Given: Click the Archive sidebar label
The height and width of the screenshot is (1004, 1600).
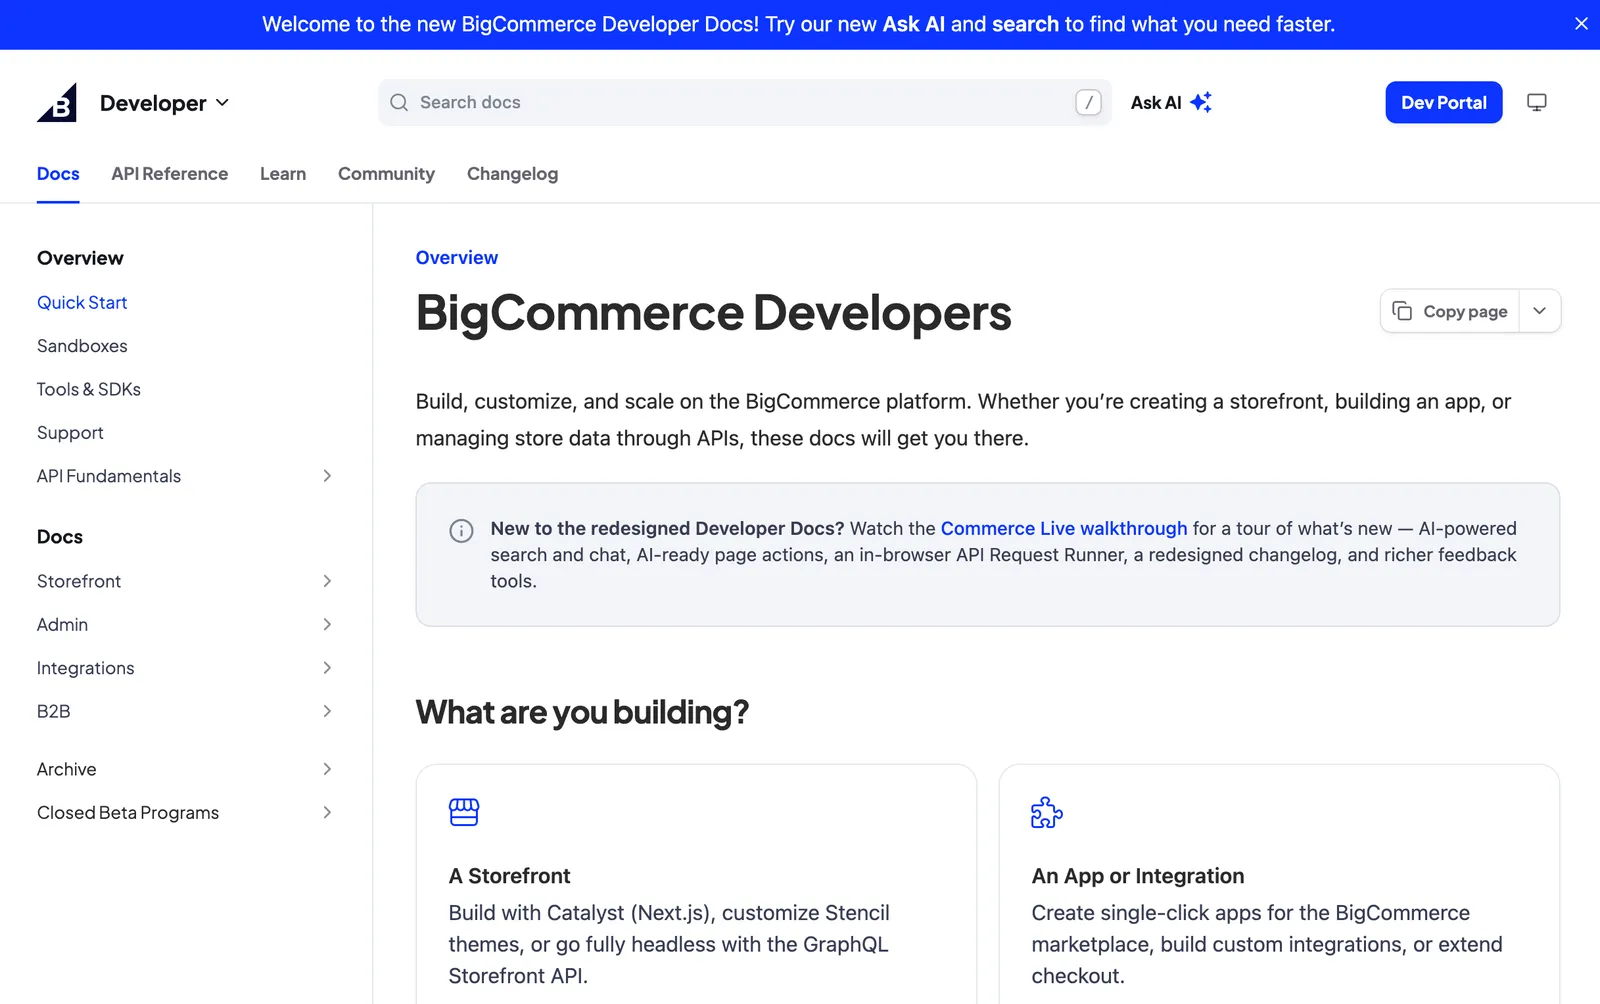Looking at the screenshot, I should pos(67,769).
